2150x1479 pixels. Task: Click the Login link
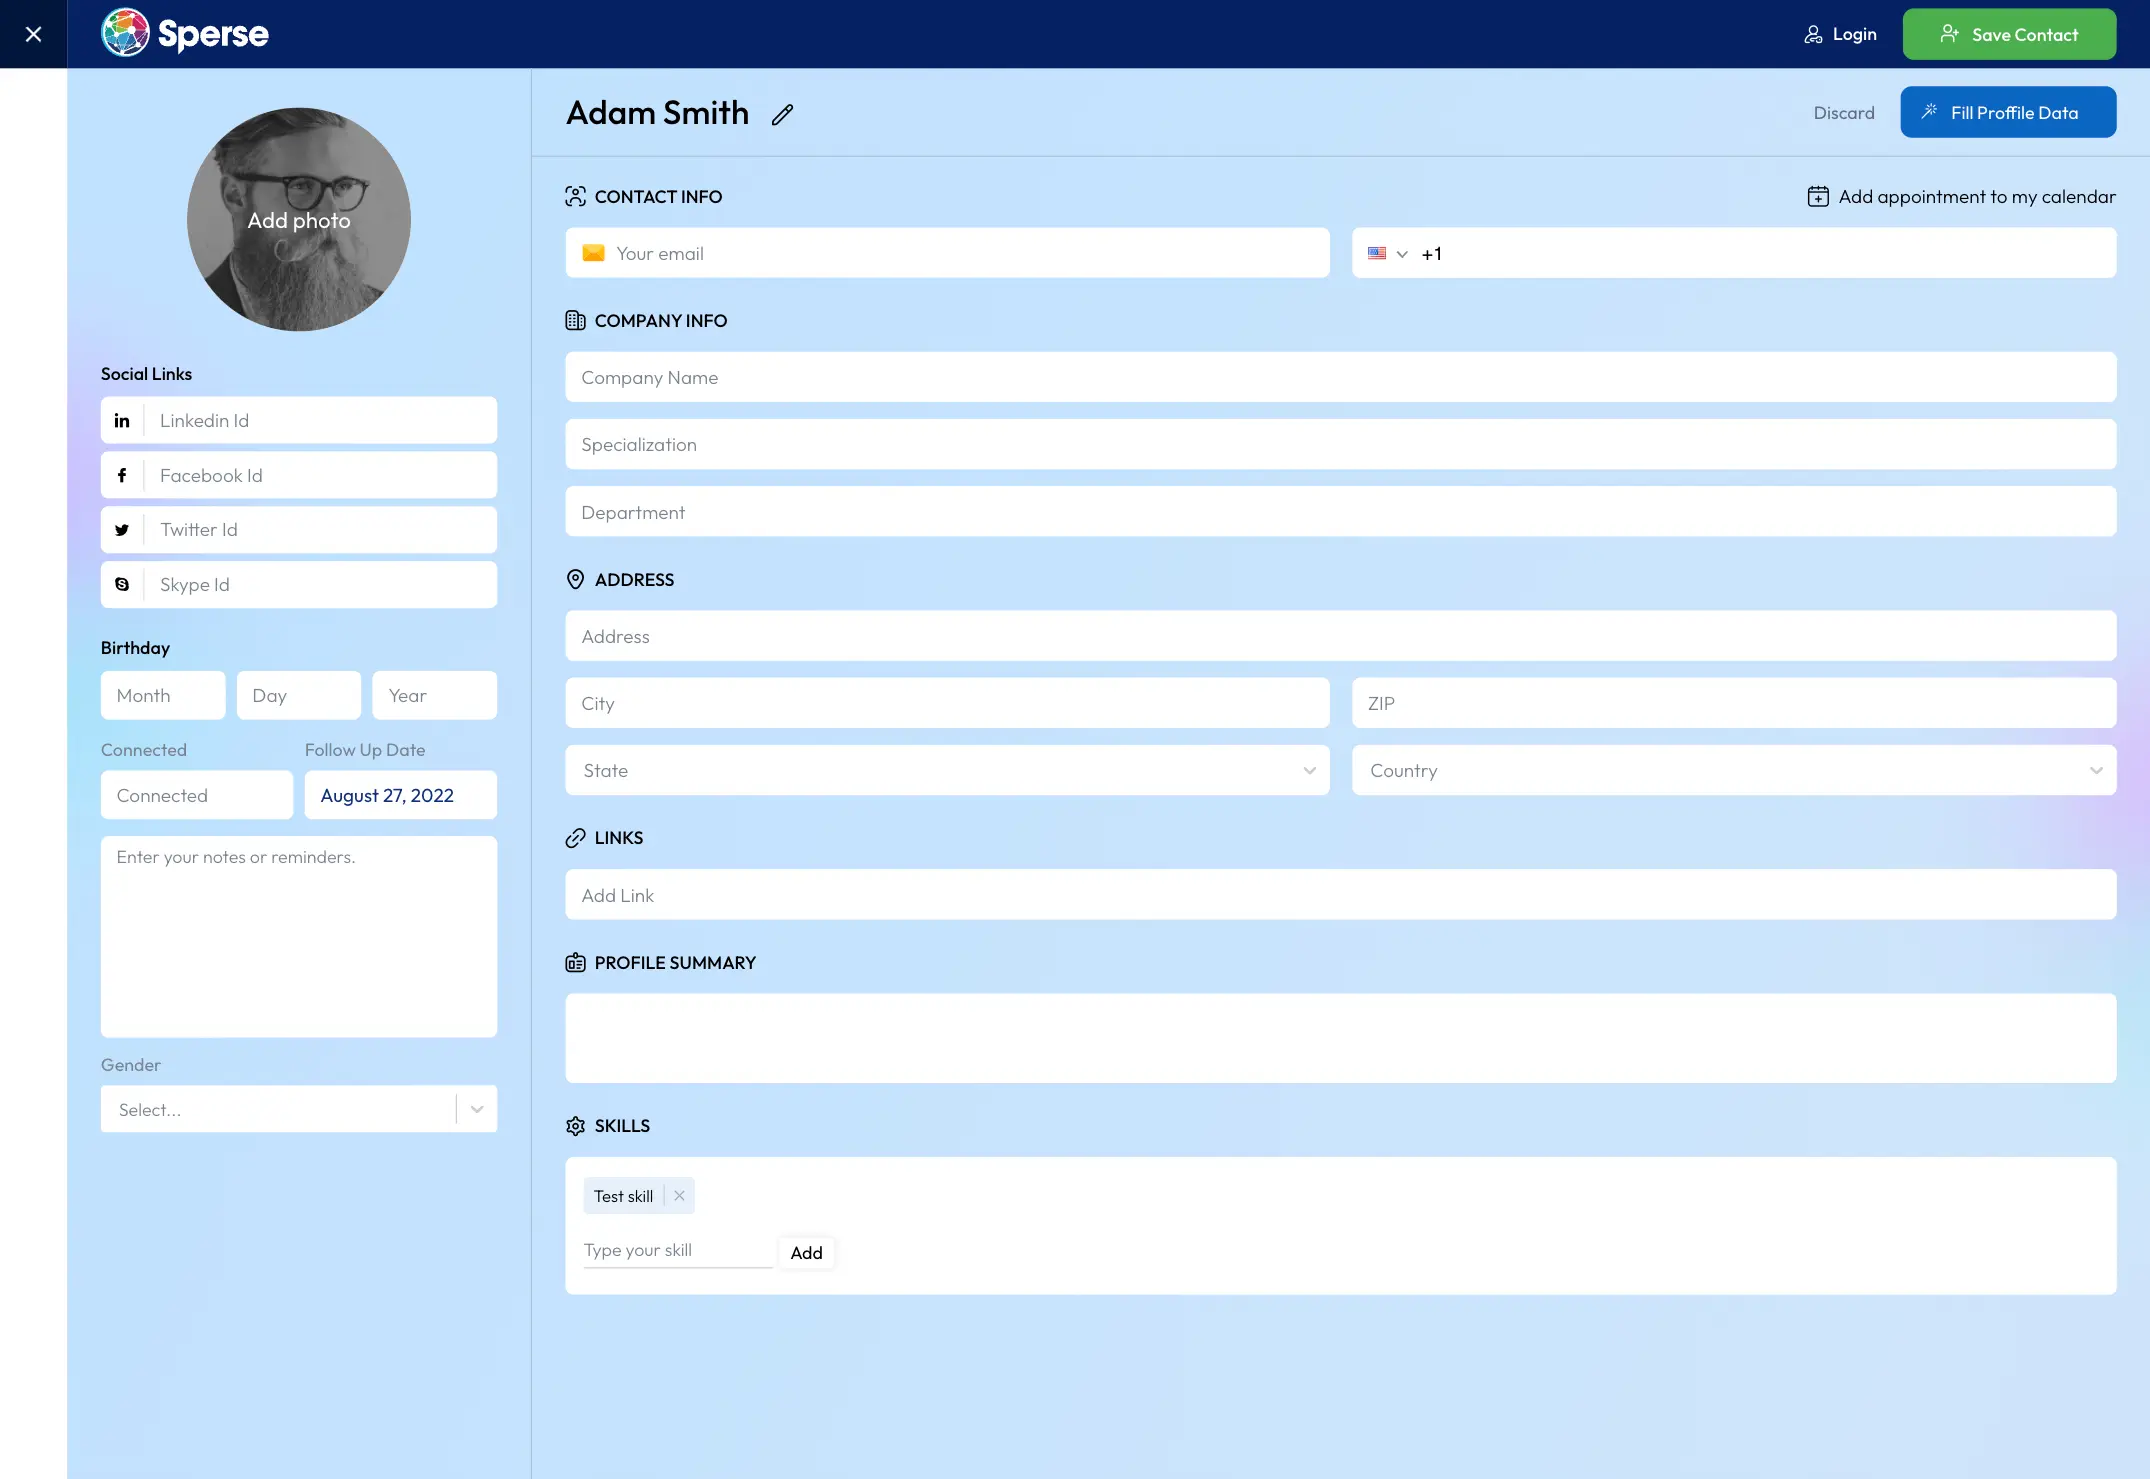click(x=1840, y=34)
